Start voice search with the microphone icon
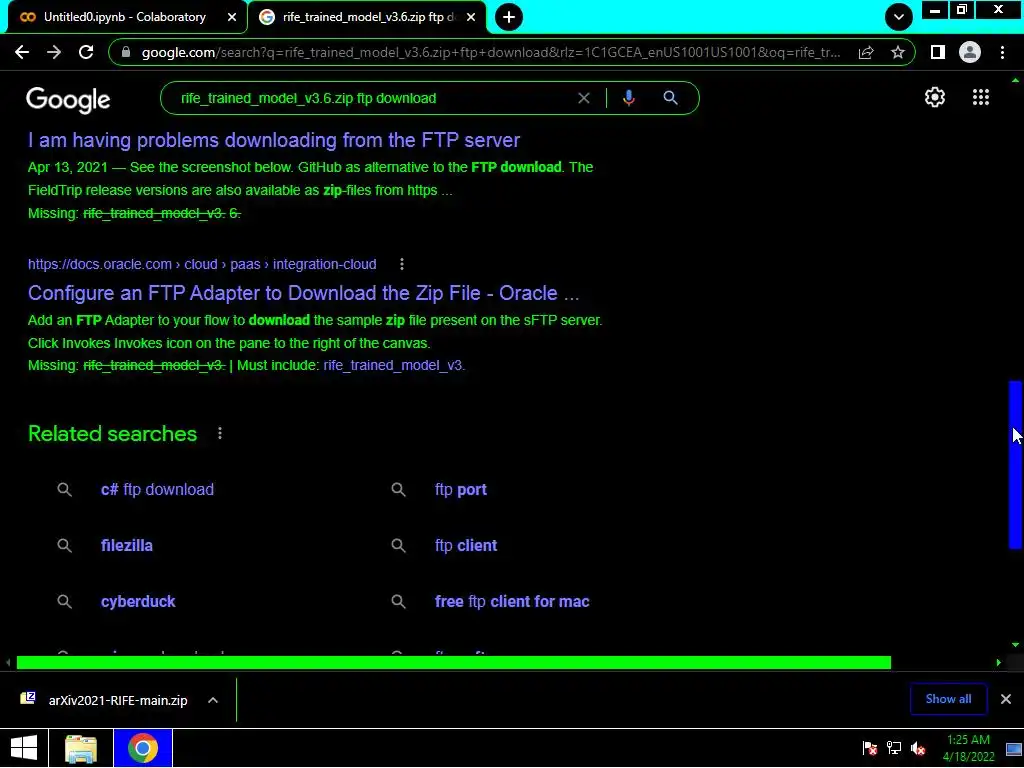 coord(628,98)
